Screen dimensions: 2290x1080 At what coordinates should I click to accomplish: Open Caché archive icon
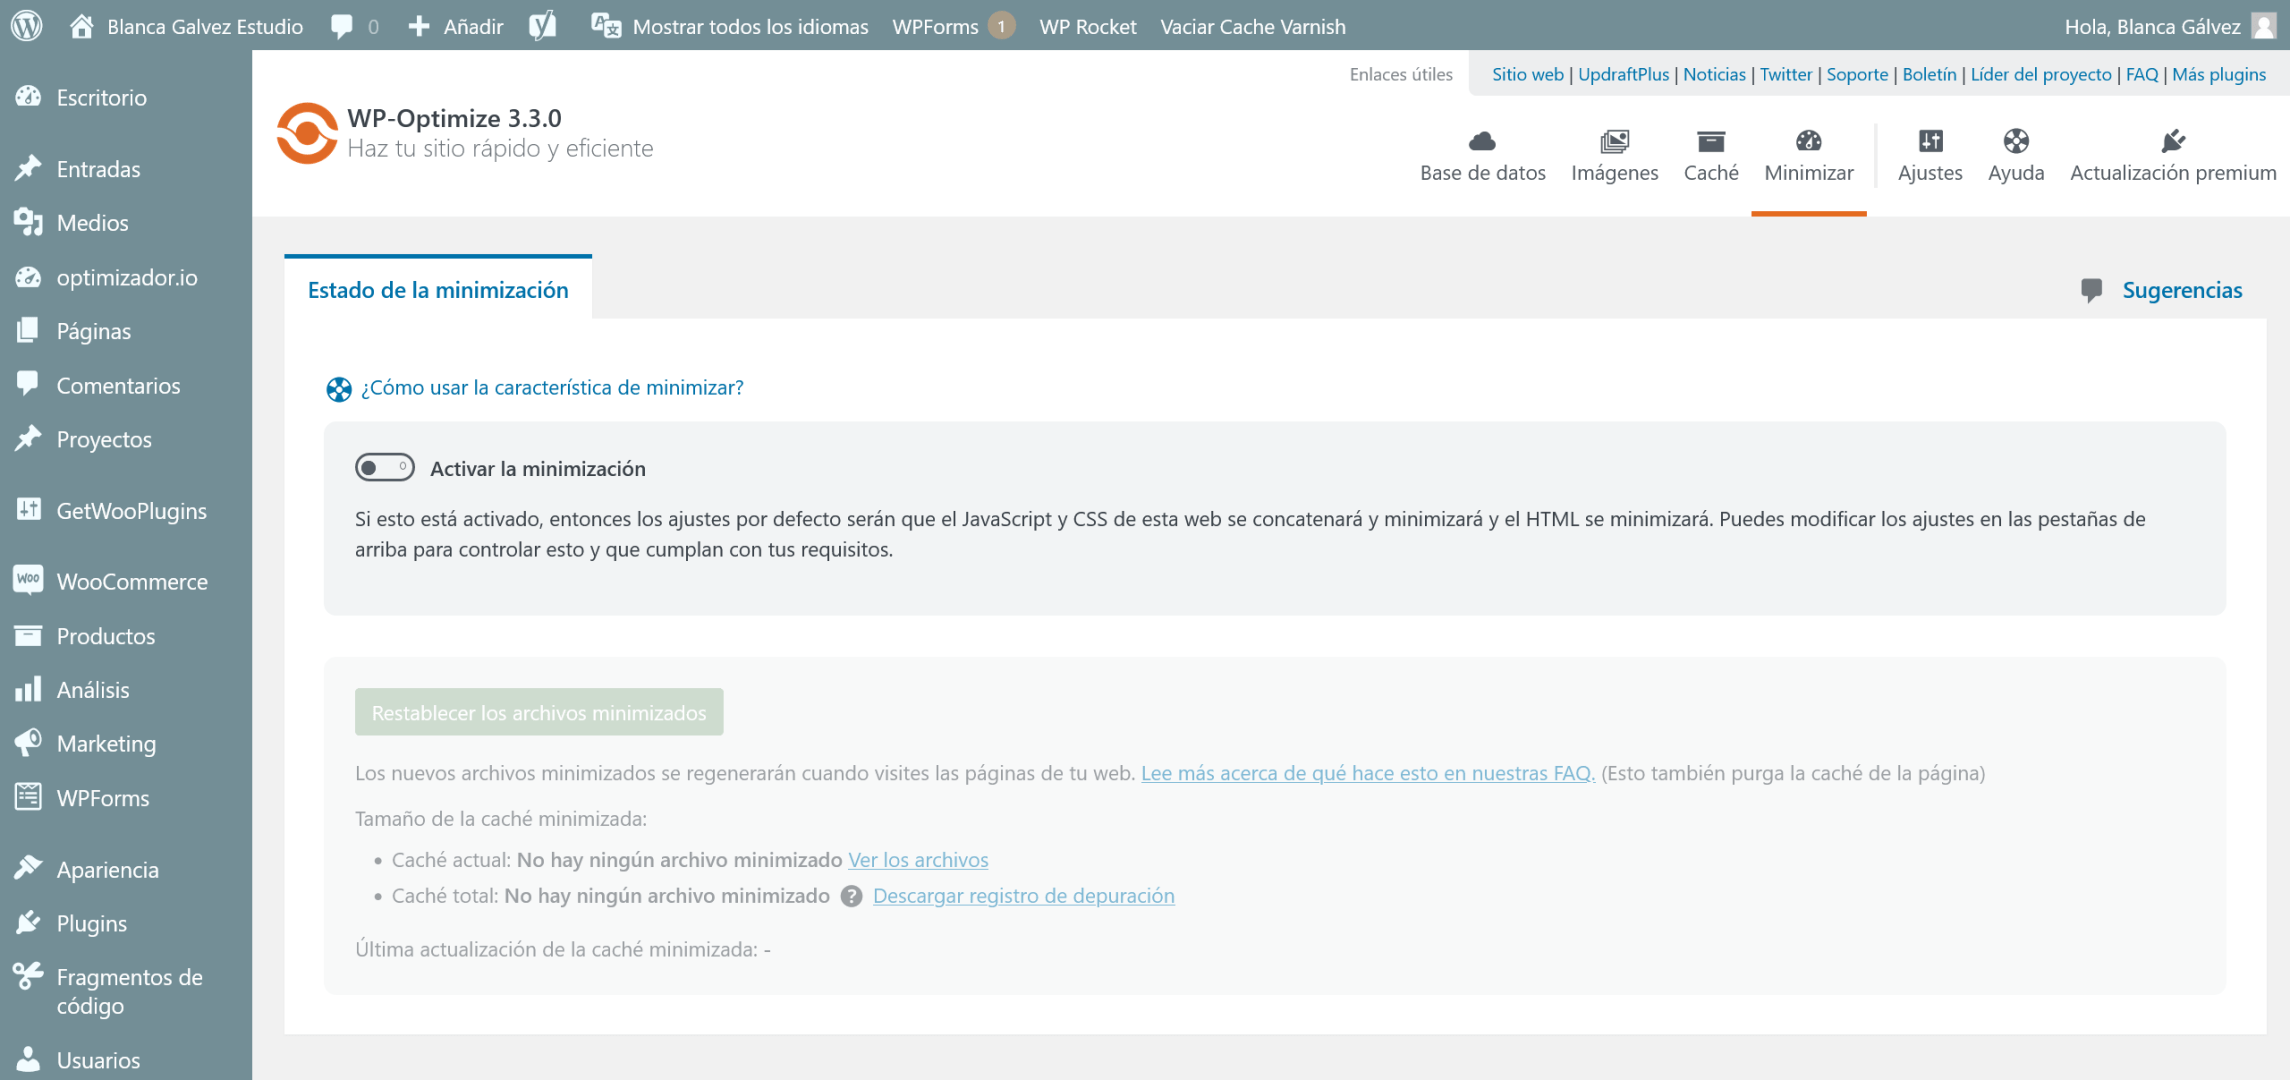point(1711,141)
